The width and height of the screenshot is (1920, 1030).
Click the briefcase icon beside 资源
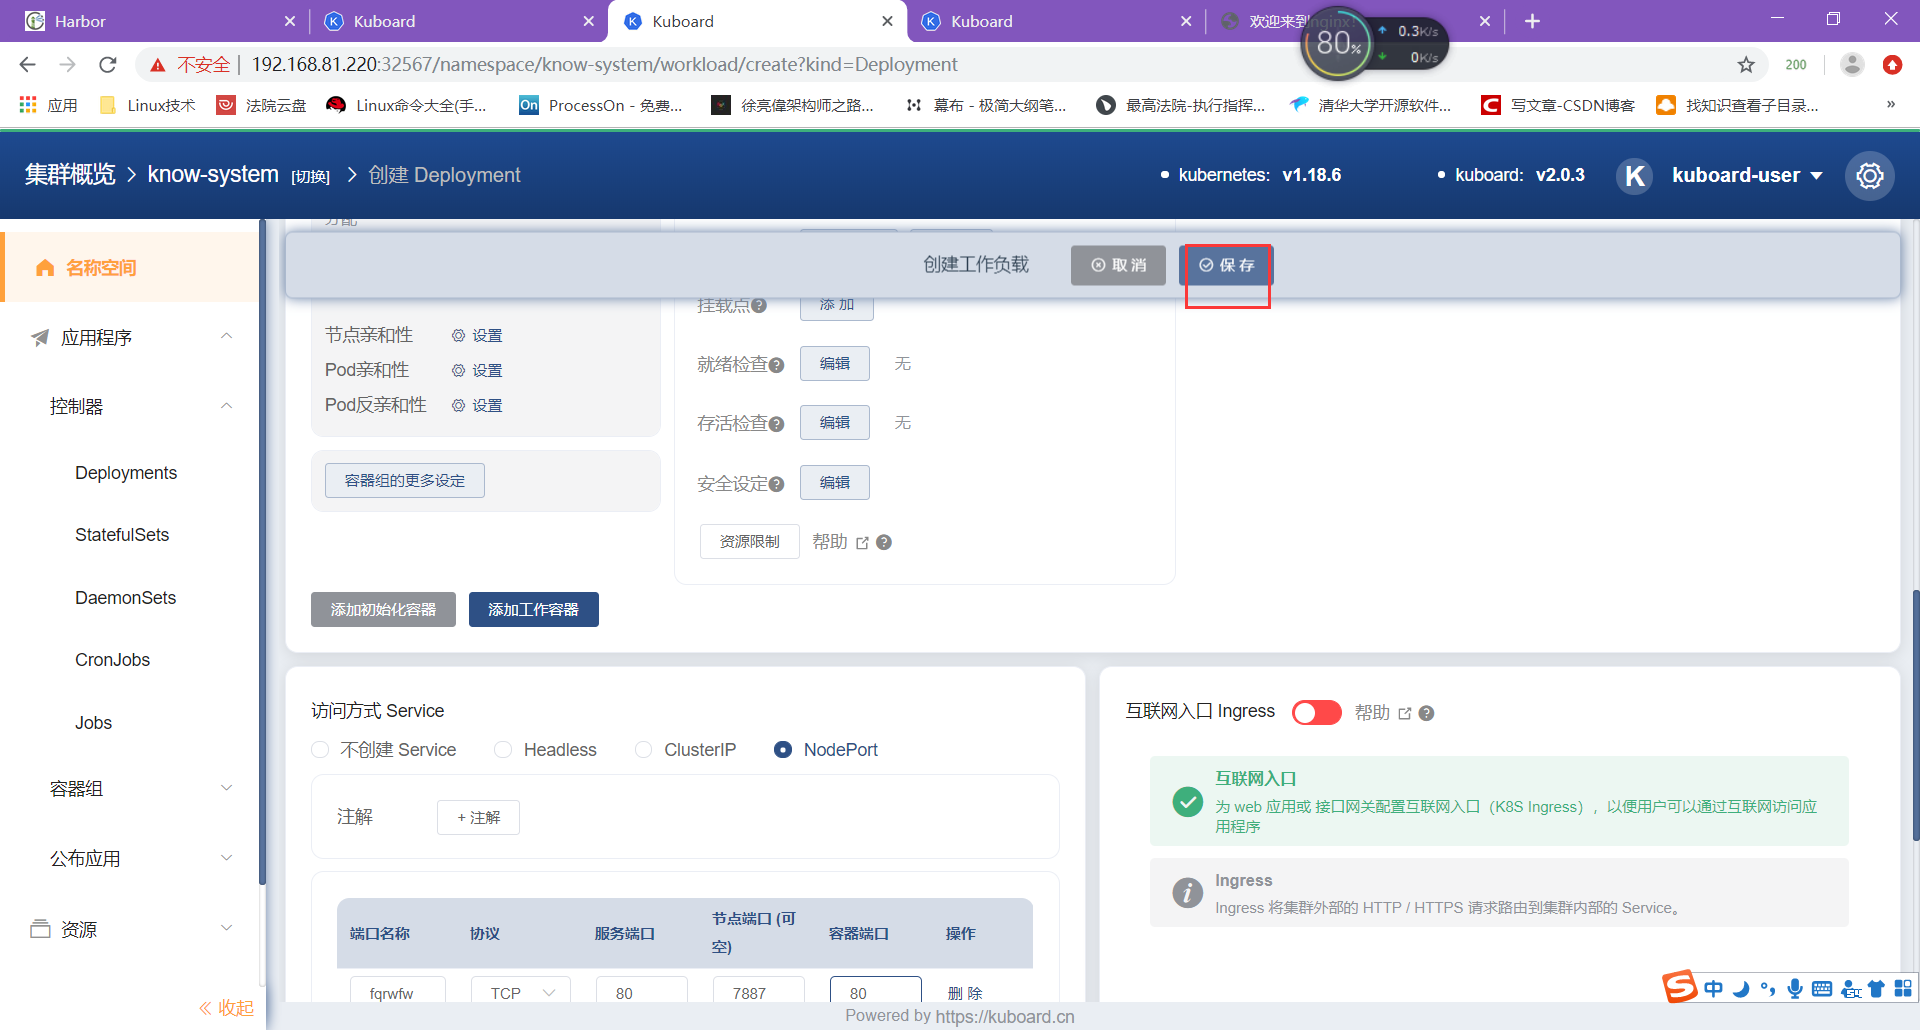40,929
